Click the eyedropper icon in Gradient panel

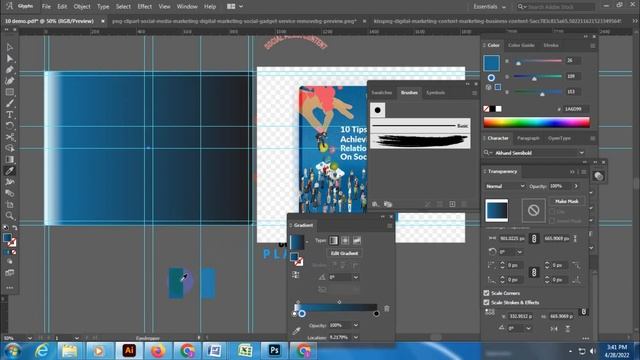click(297, 331)
